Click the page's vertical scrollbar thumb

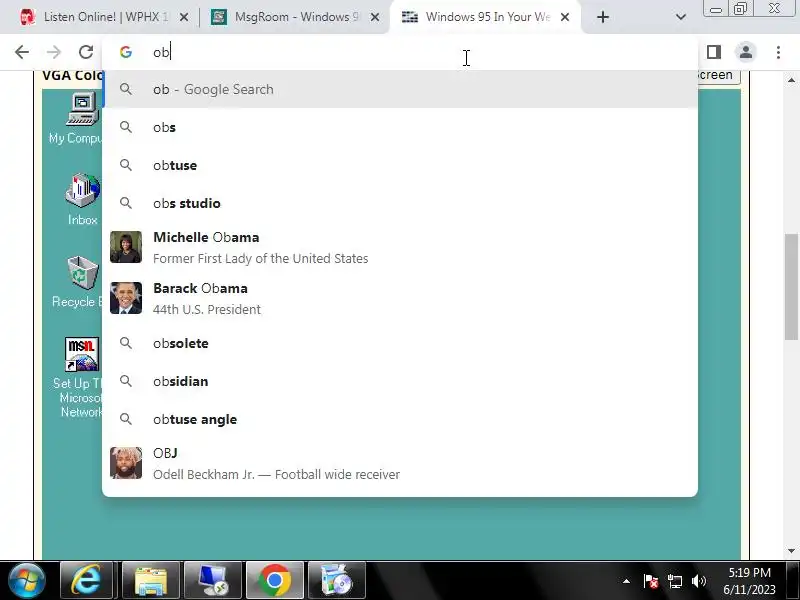791,287
